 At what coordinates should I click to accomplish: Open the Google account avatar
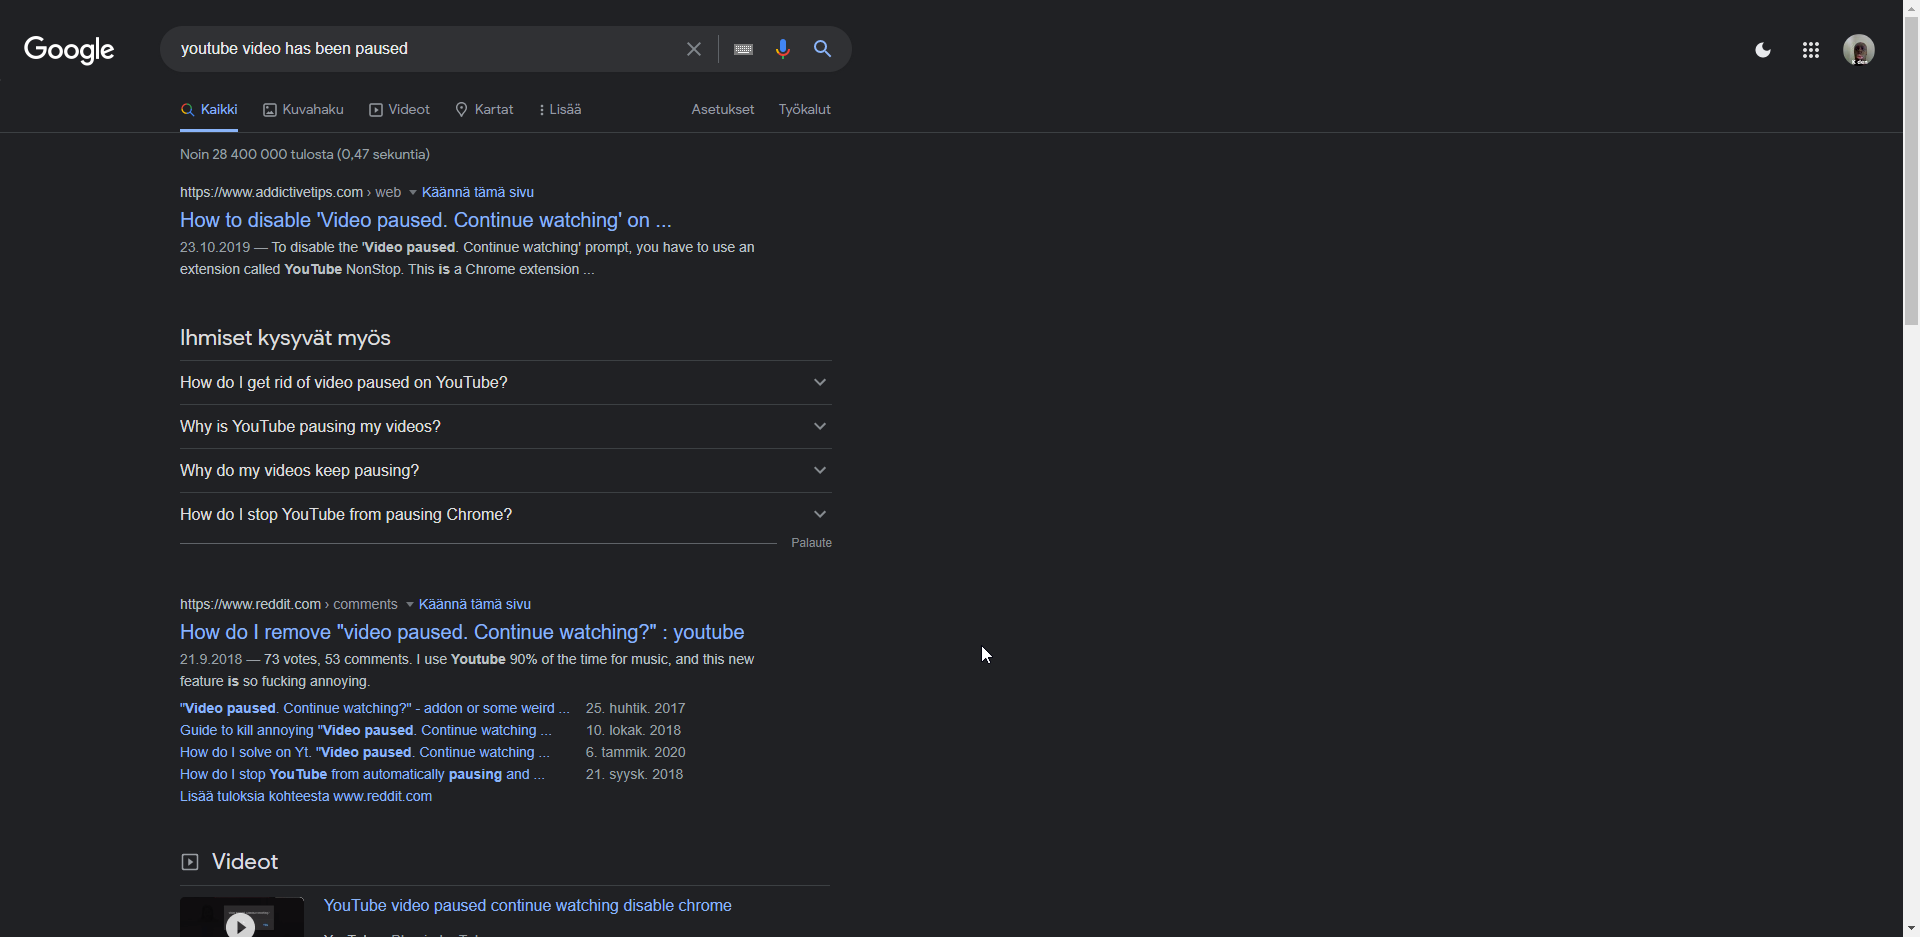[1858, 50]
